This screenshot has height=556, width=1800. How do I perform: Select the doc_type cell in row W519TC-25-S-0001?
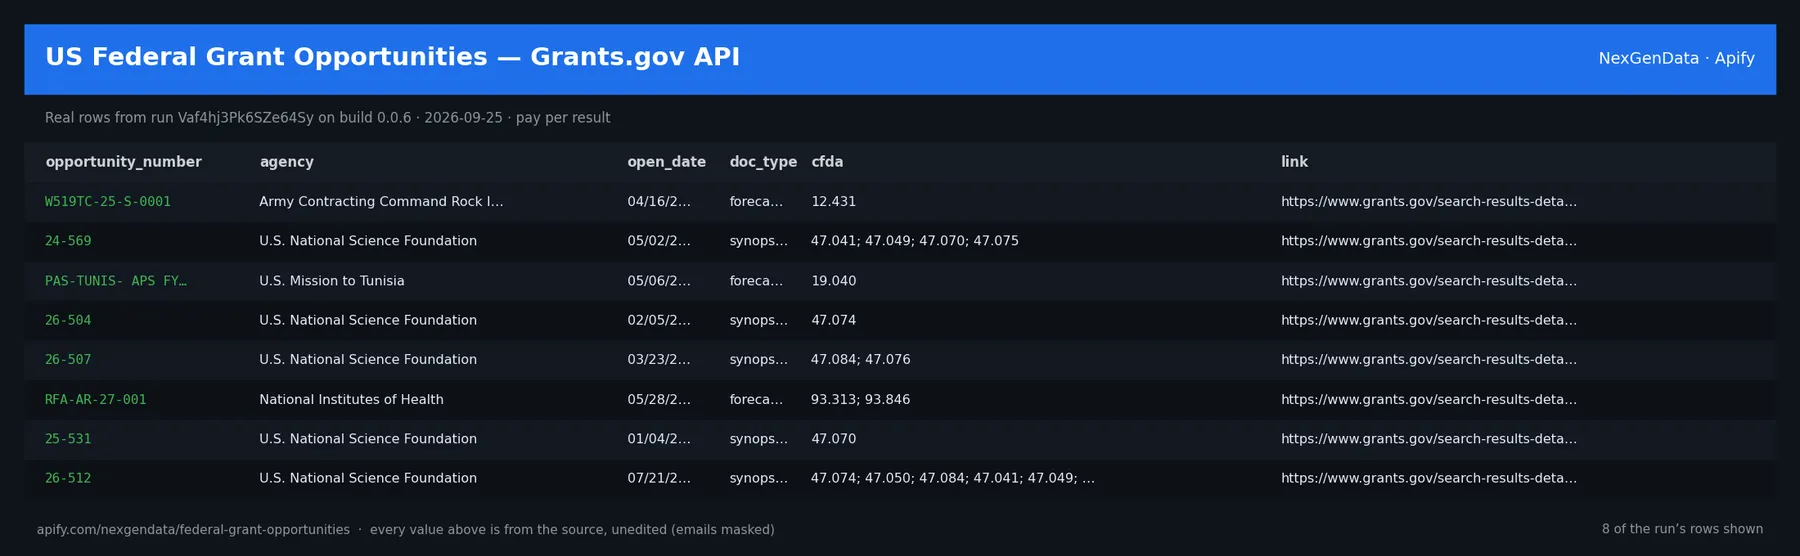pyautogui.click(x=756, y=202)
